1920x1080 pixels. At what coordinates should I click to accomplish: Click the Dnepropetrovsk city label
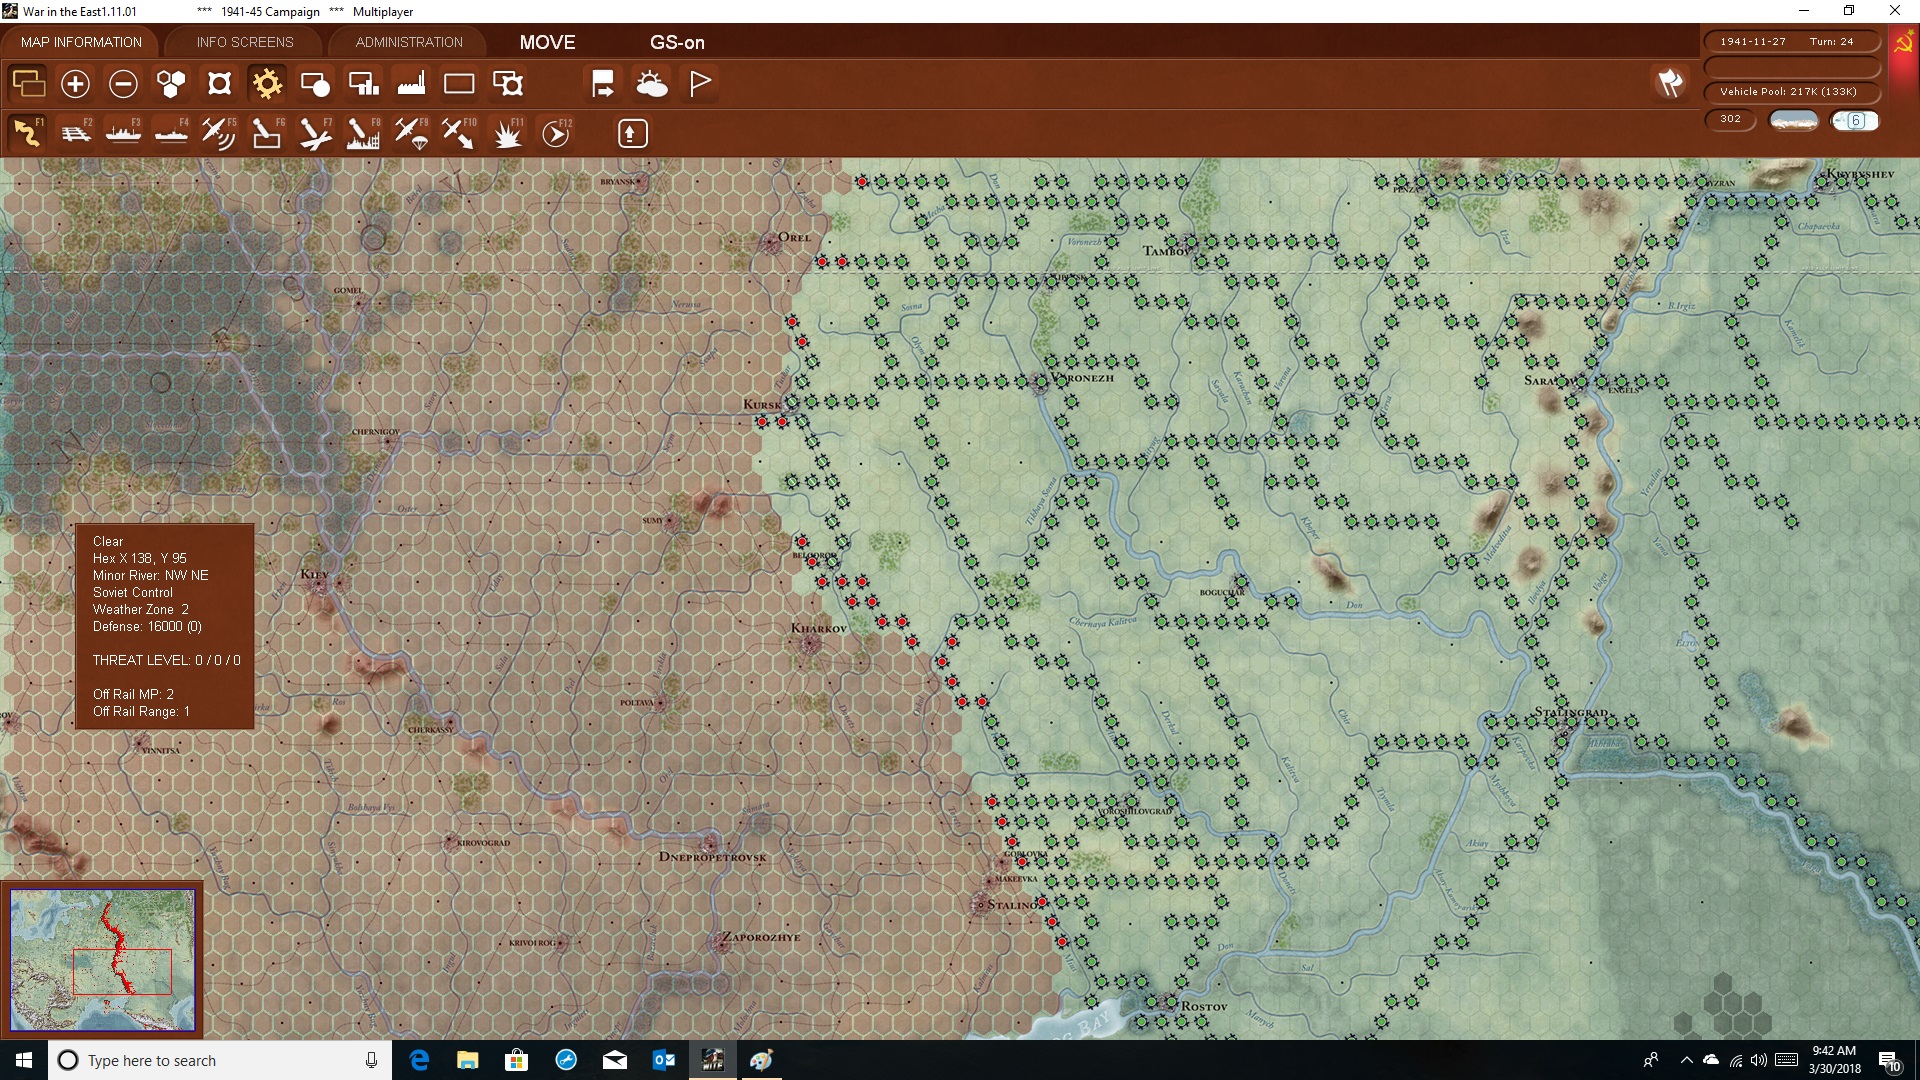pos(712,857)
